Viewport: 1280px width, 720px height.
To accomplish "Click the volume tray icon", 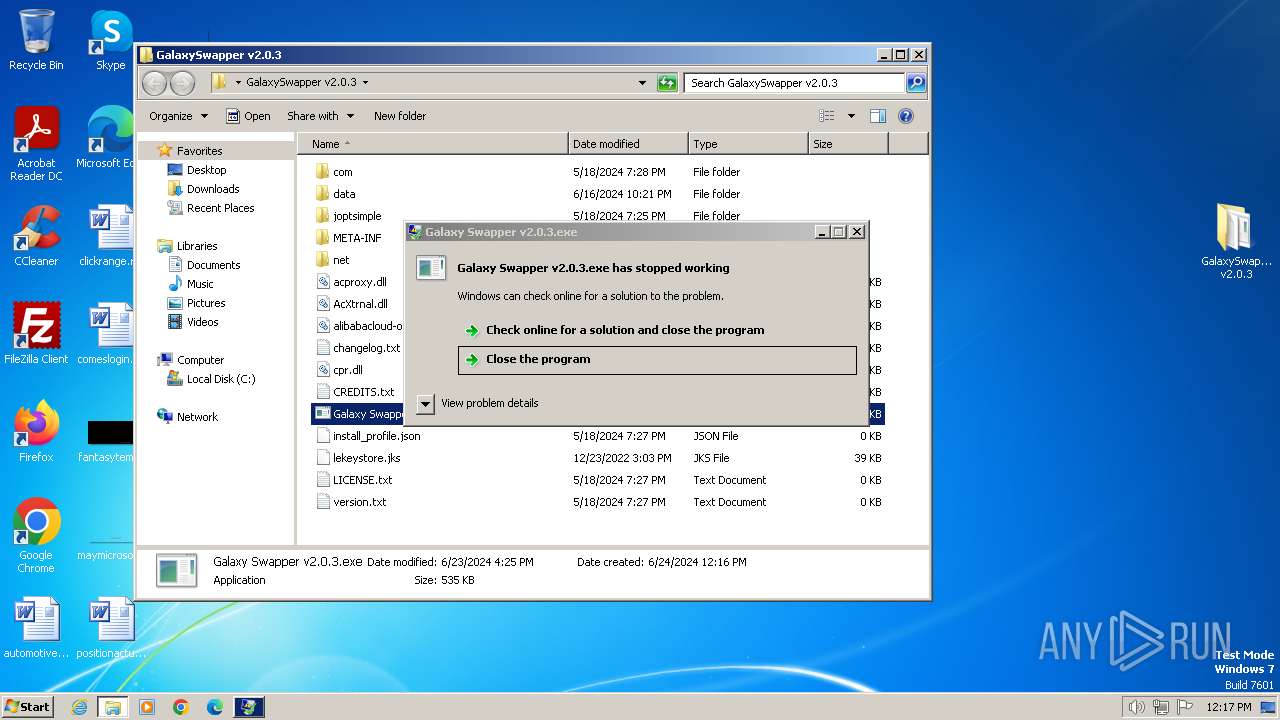I will [x=1137, y=707].
